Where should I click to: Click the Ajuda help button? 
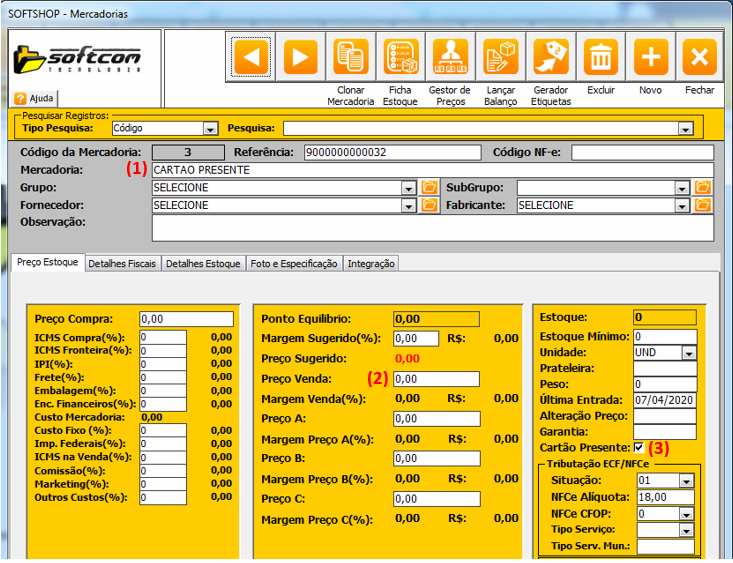click(35, 99)
